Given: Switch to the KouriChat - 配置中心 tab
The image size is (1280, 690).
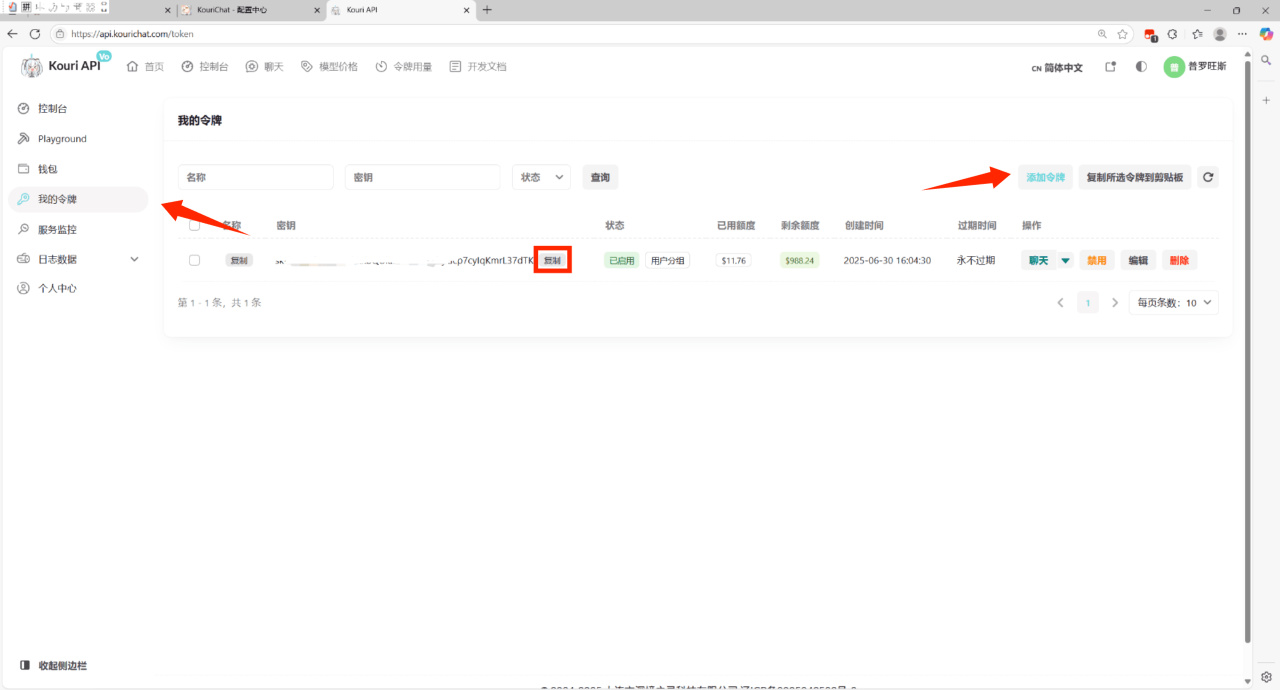Looking at the screenshot, I should 251,10.
